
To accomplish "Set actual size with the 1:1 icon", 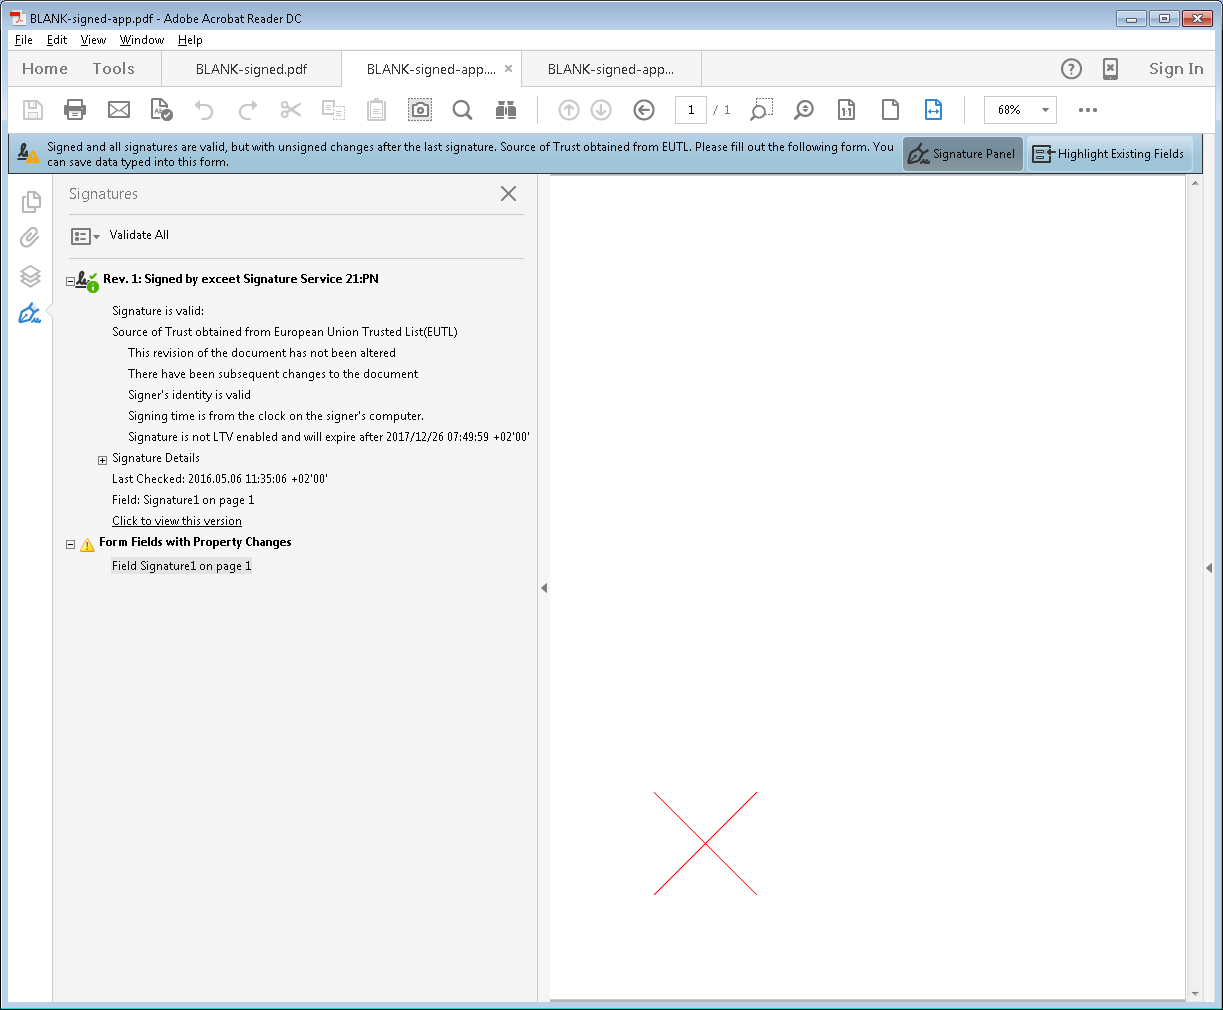I will (846, 110).
